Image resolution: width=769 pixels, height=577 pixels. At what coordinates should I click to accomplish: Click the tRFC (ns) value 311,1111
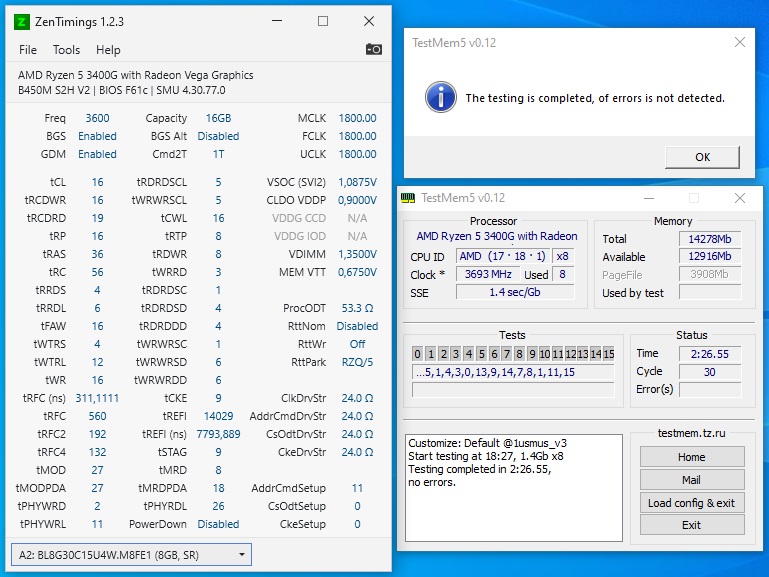click(x=97, y=398)
